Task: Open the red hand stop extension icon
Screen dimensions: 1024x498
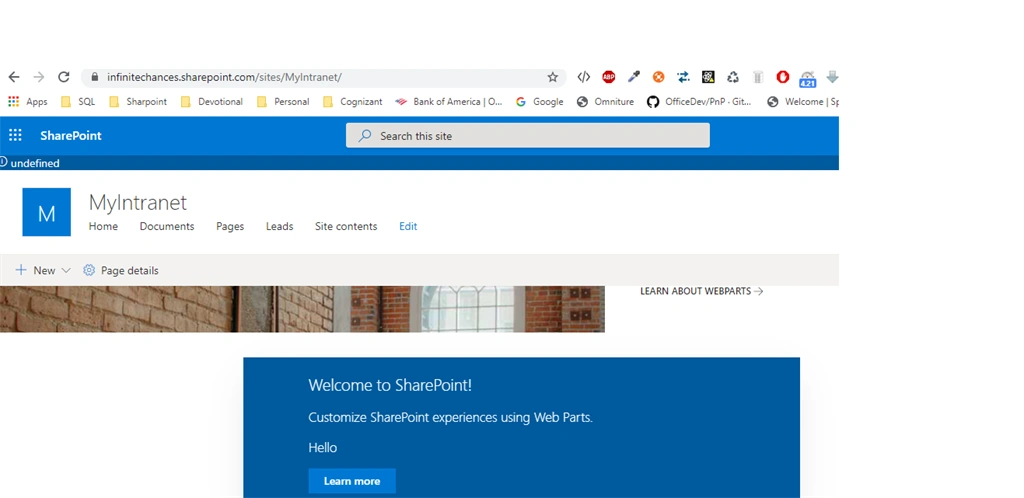Action: click(x=782, y=77)
